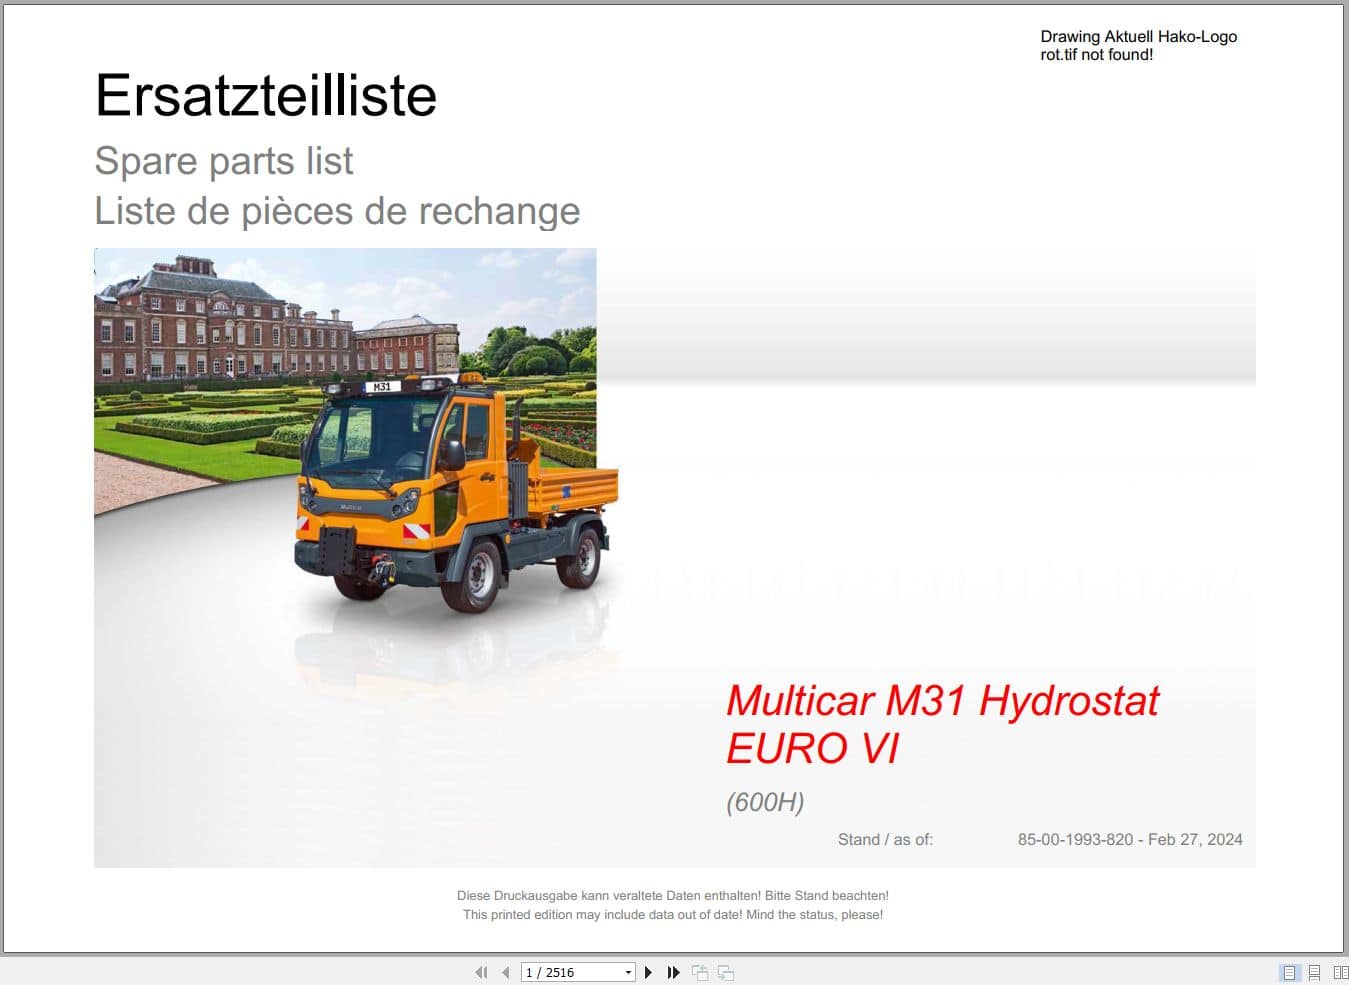Click the Liste de pièces de rechange text
Screen dimensions: 1349x985
coord(337,211)
